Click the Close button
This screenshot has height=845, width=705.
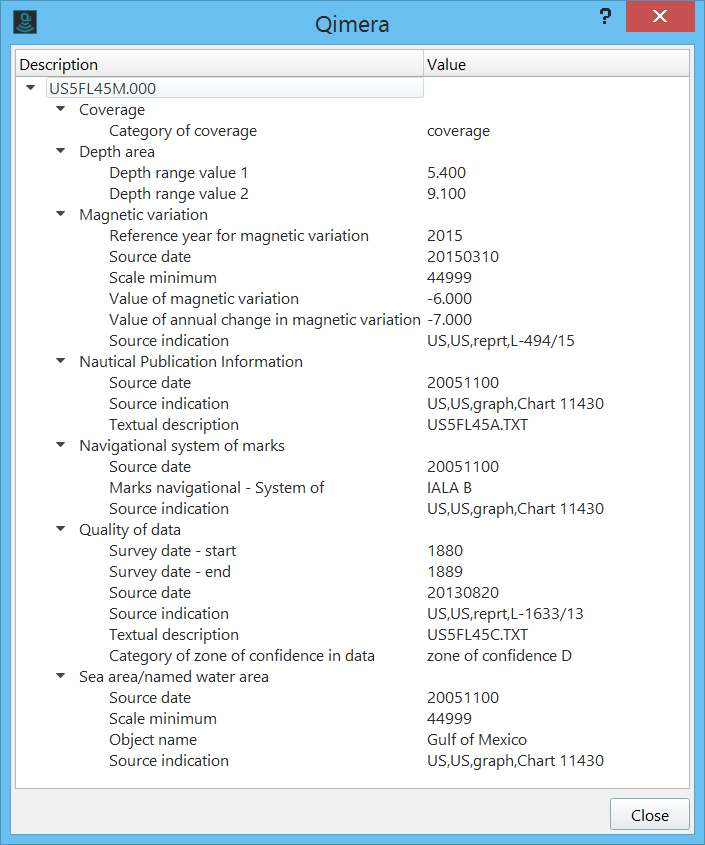pos(649,815)
